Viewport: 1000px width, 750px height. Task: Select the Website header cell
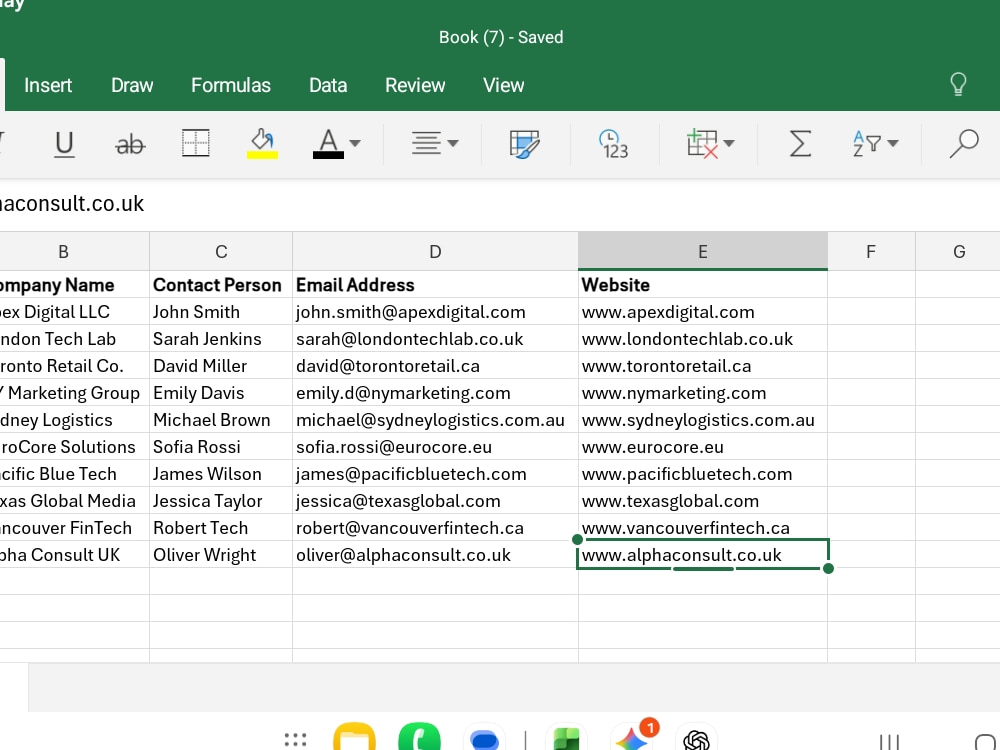tap(703, 284)
